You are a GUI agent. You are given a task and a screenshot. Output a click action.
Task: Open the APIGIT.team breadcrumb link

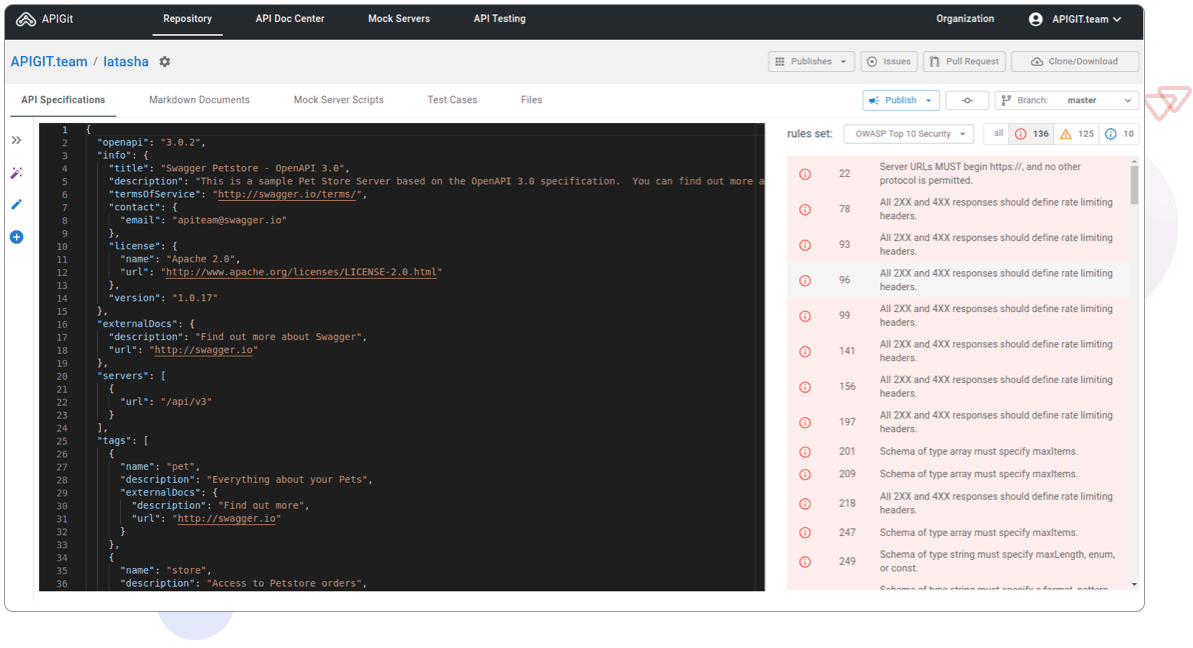[x=49, y=62]
